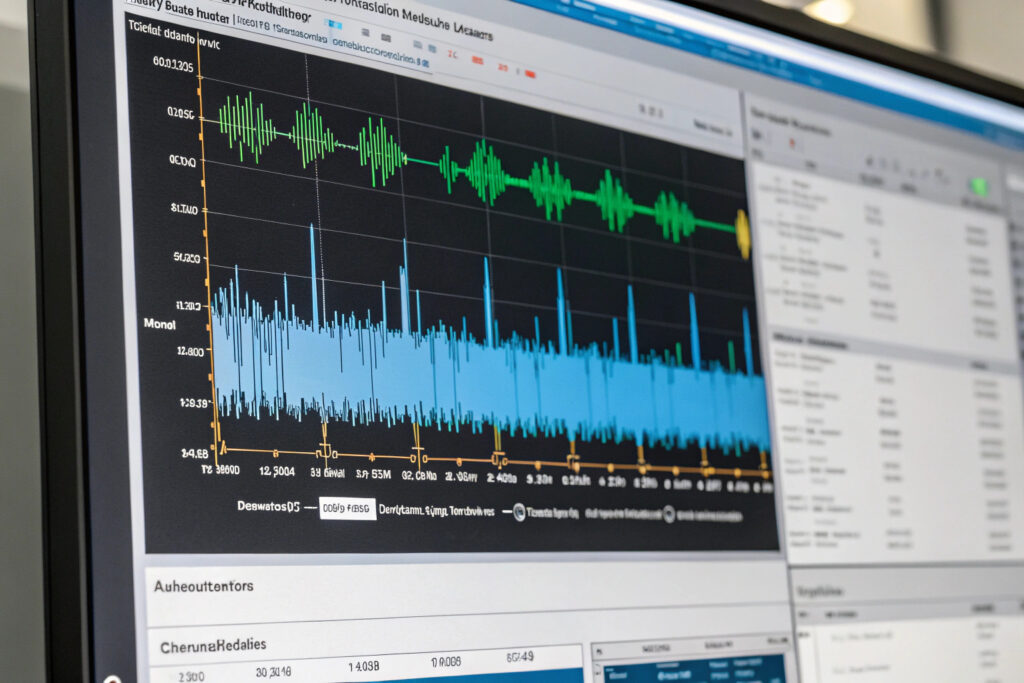Viewport: 1024px width, 683px height.
Task: Click the circular legend icon after Derytam label
Action: (x=519, y=512)
